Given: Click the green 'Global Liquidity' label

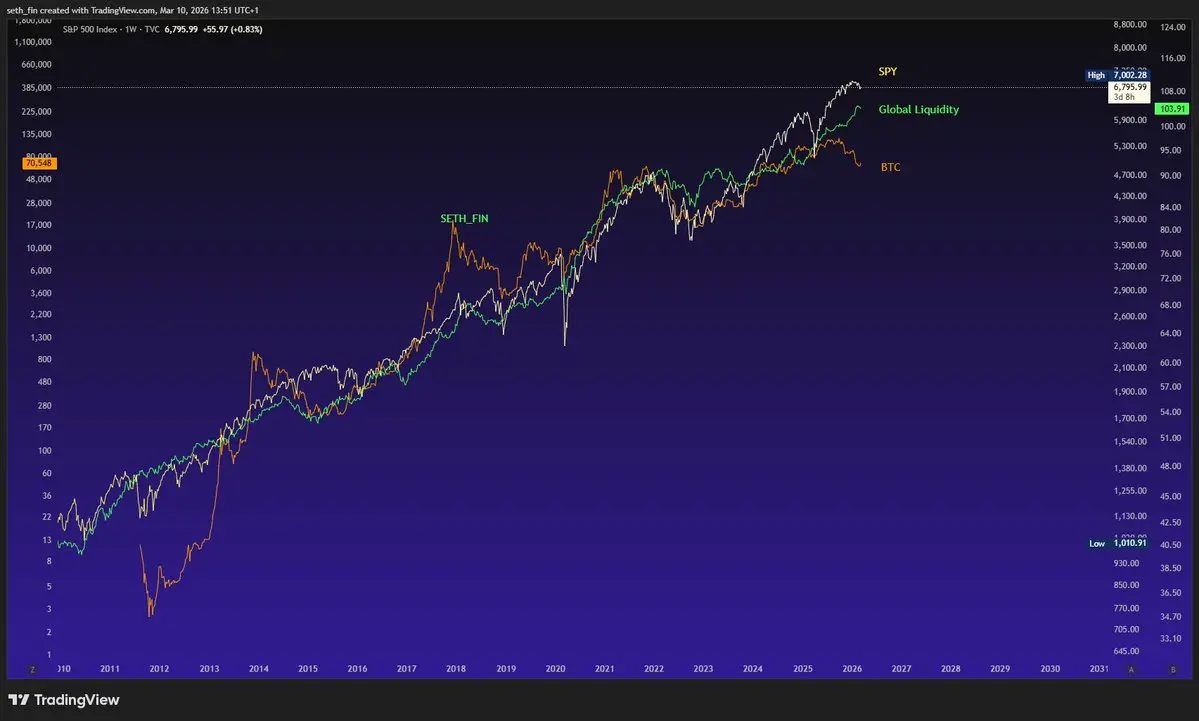Looking at the screenshot, I should 918,109.
